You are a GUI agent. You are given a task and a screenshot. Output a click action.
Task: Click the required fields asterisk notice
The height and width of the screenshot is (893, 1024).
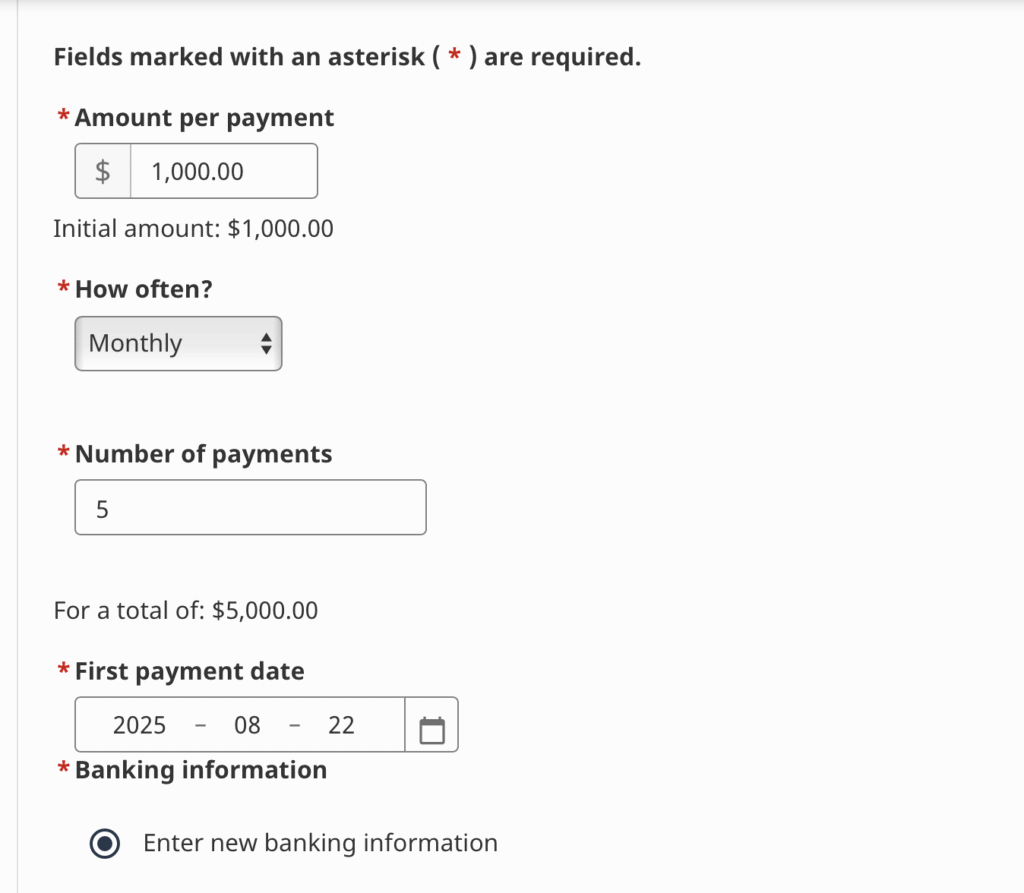coord(346,57)
